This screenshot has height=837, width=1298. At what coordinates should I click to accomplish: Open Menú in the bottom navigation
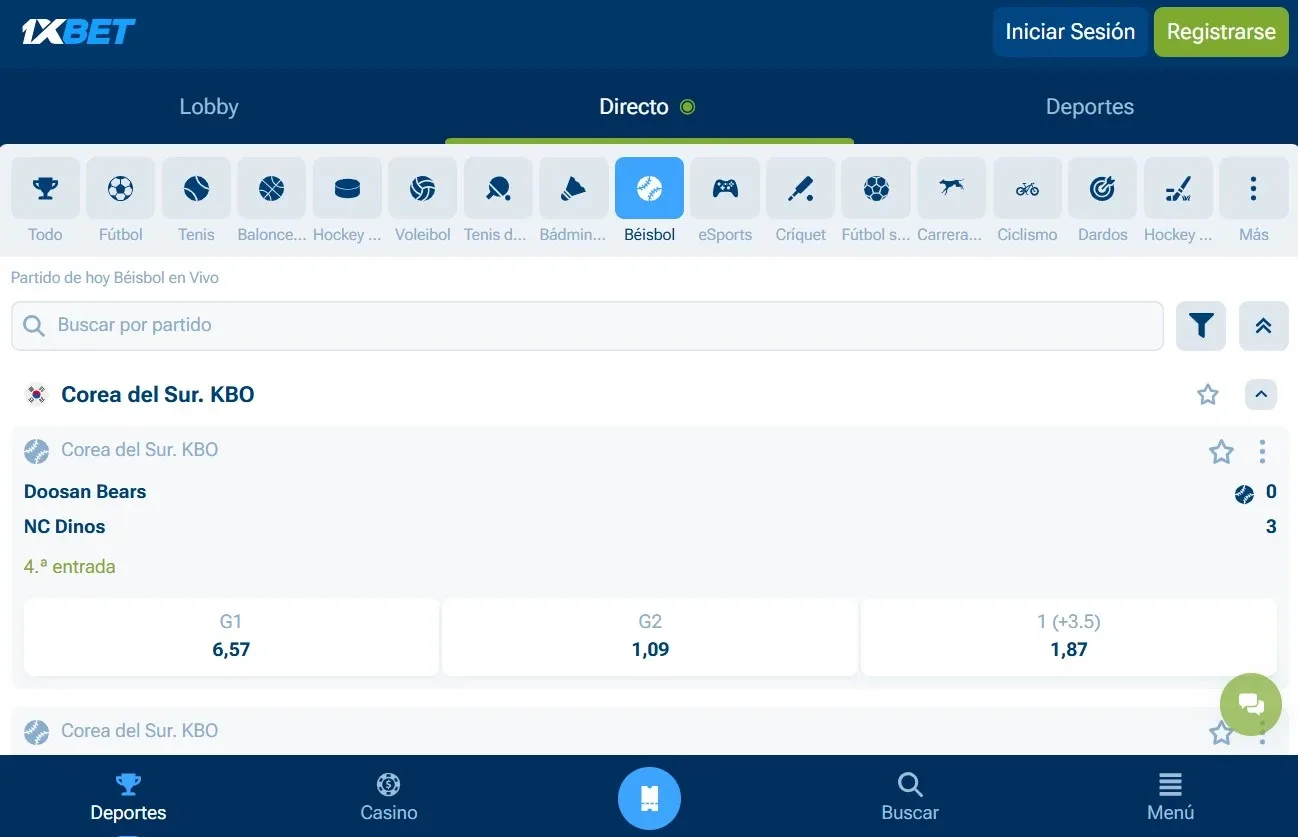(x=1170, y=797)
